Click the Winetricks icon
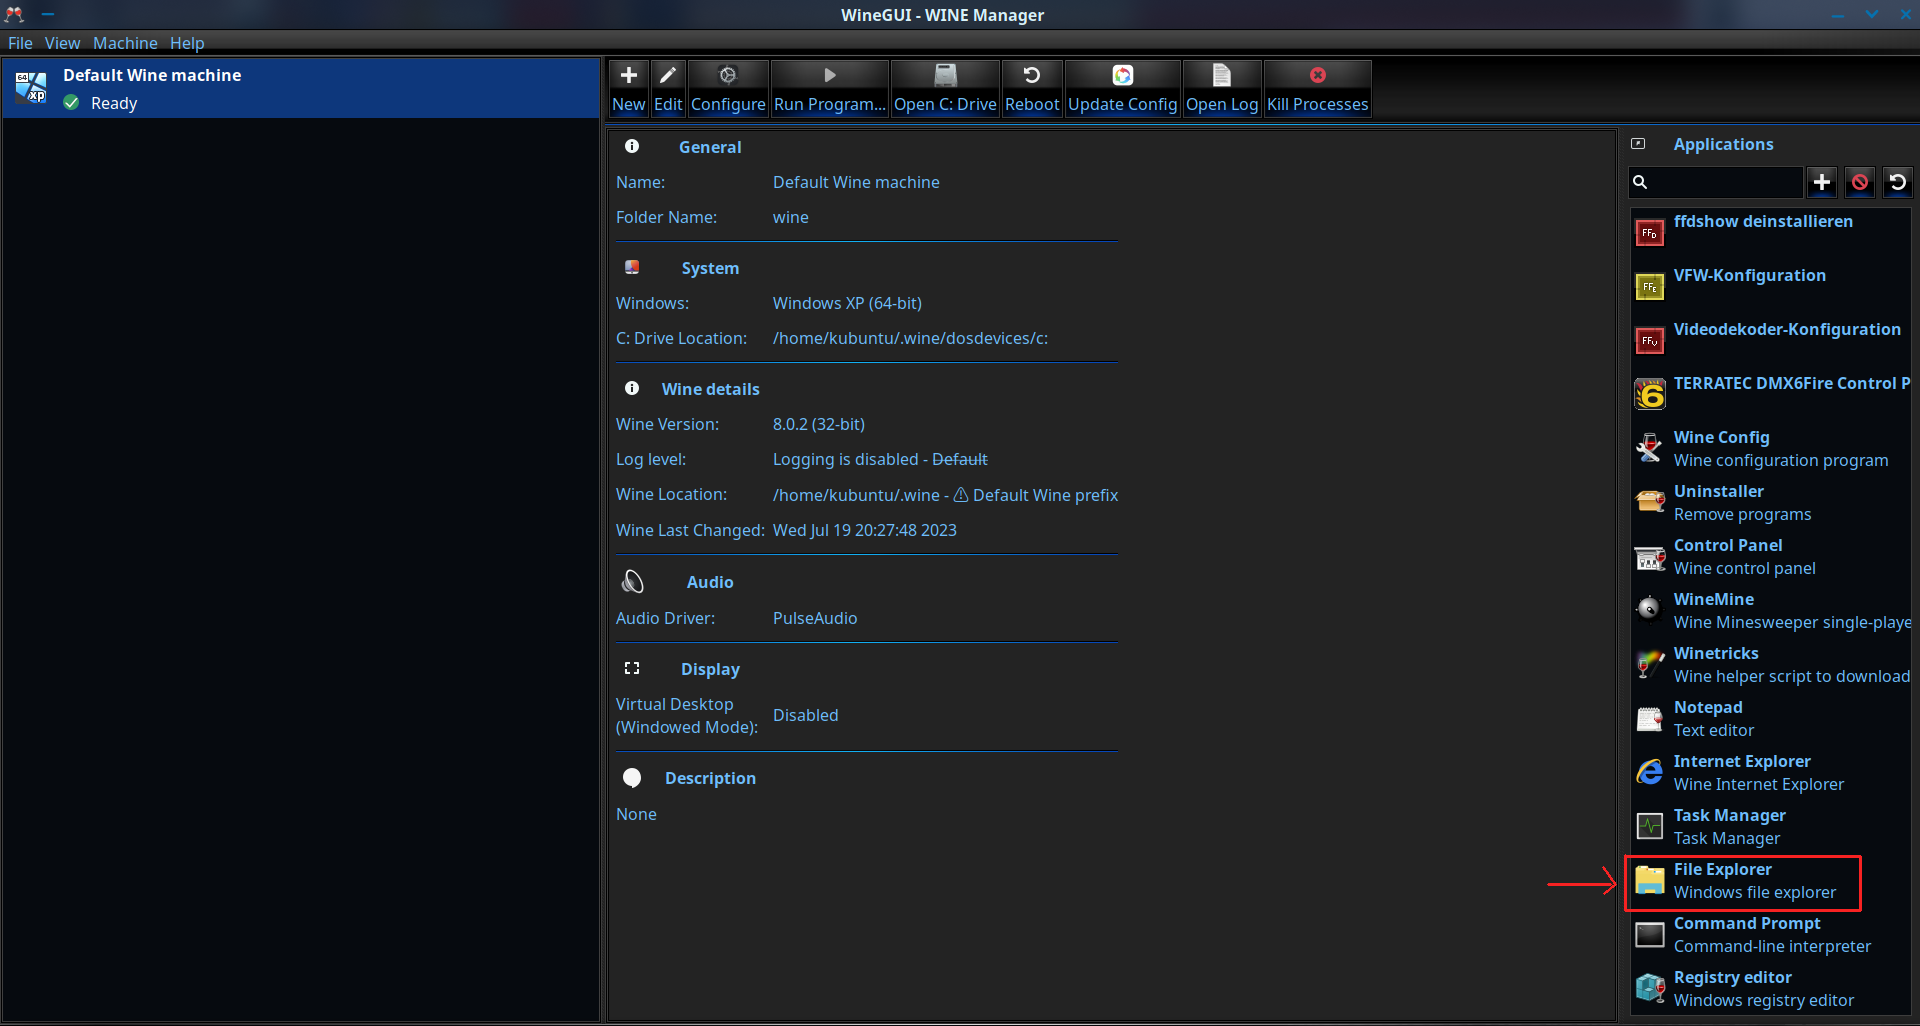The height and width of the screenshot is (1026, 1920). [1650, 664]
